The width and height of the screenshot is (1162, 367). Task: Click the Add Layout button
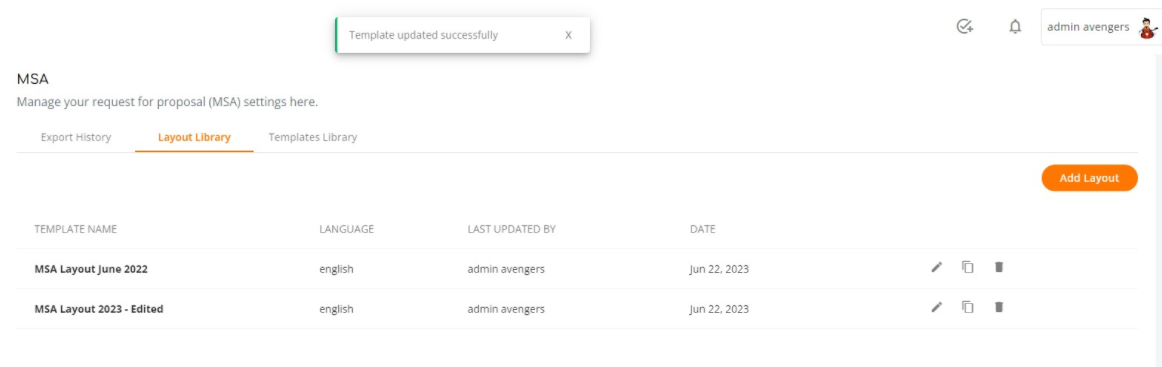(1089, 178)
